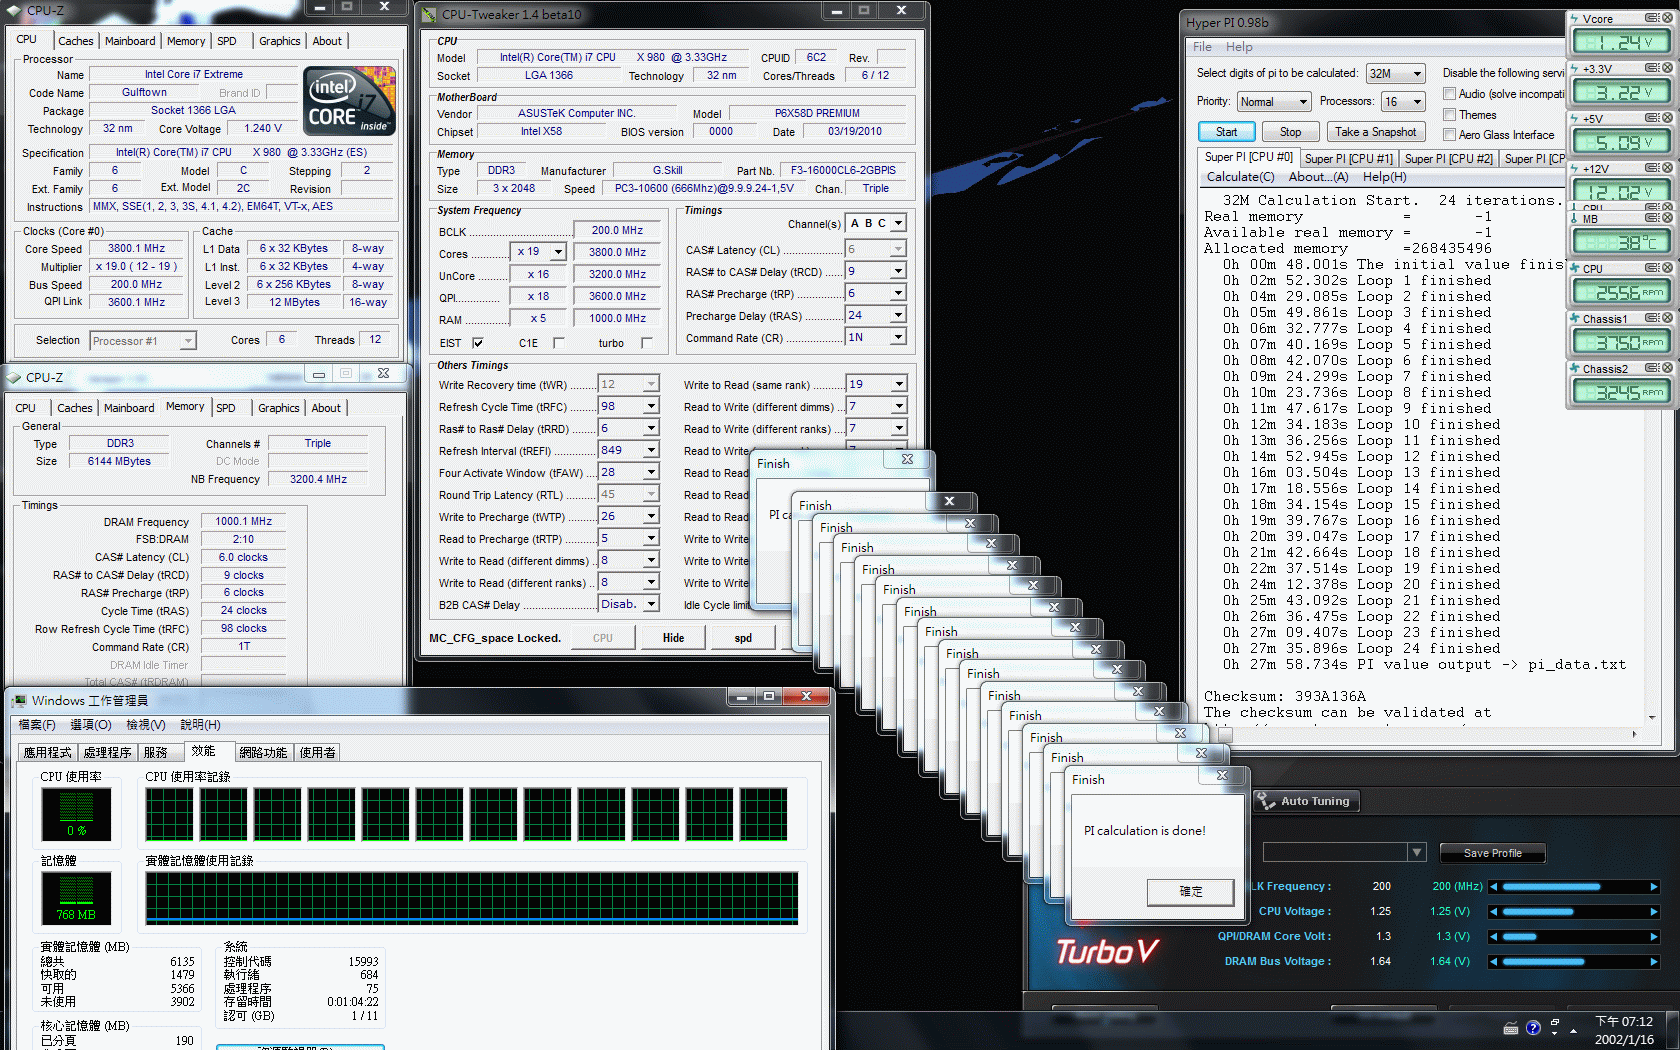Close the MB temperature gadget

coord(1667,218)
